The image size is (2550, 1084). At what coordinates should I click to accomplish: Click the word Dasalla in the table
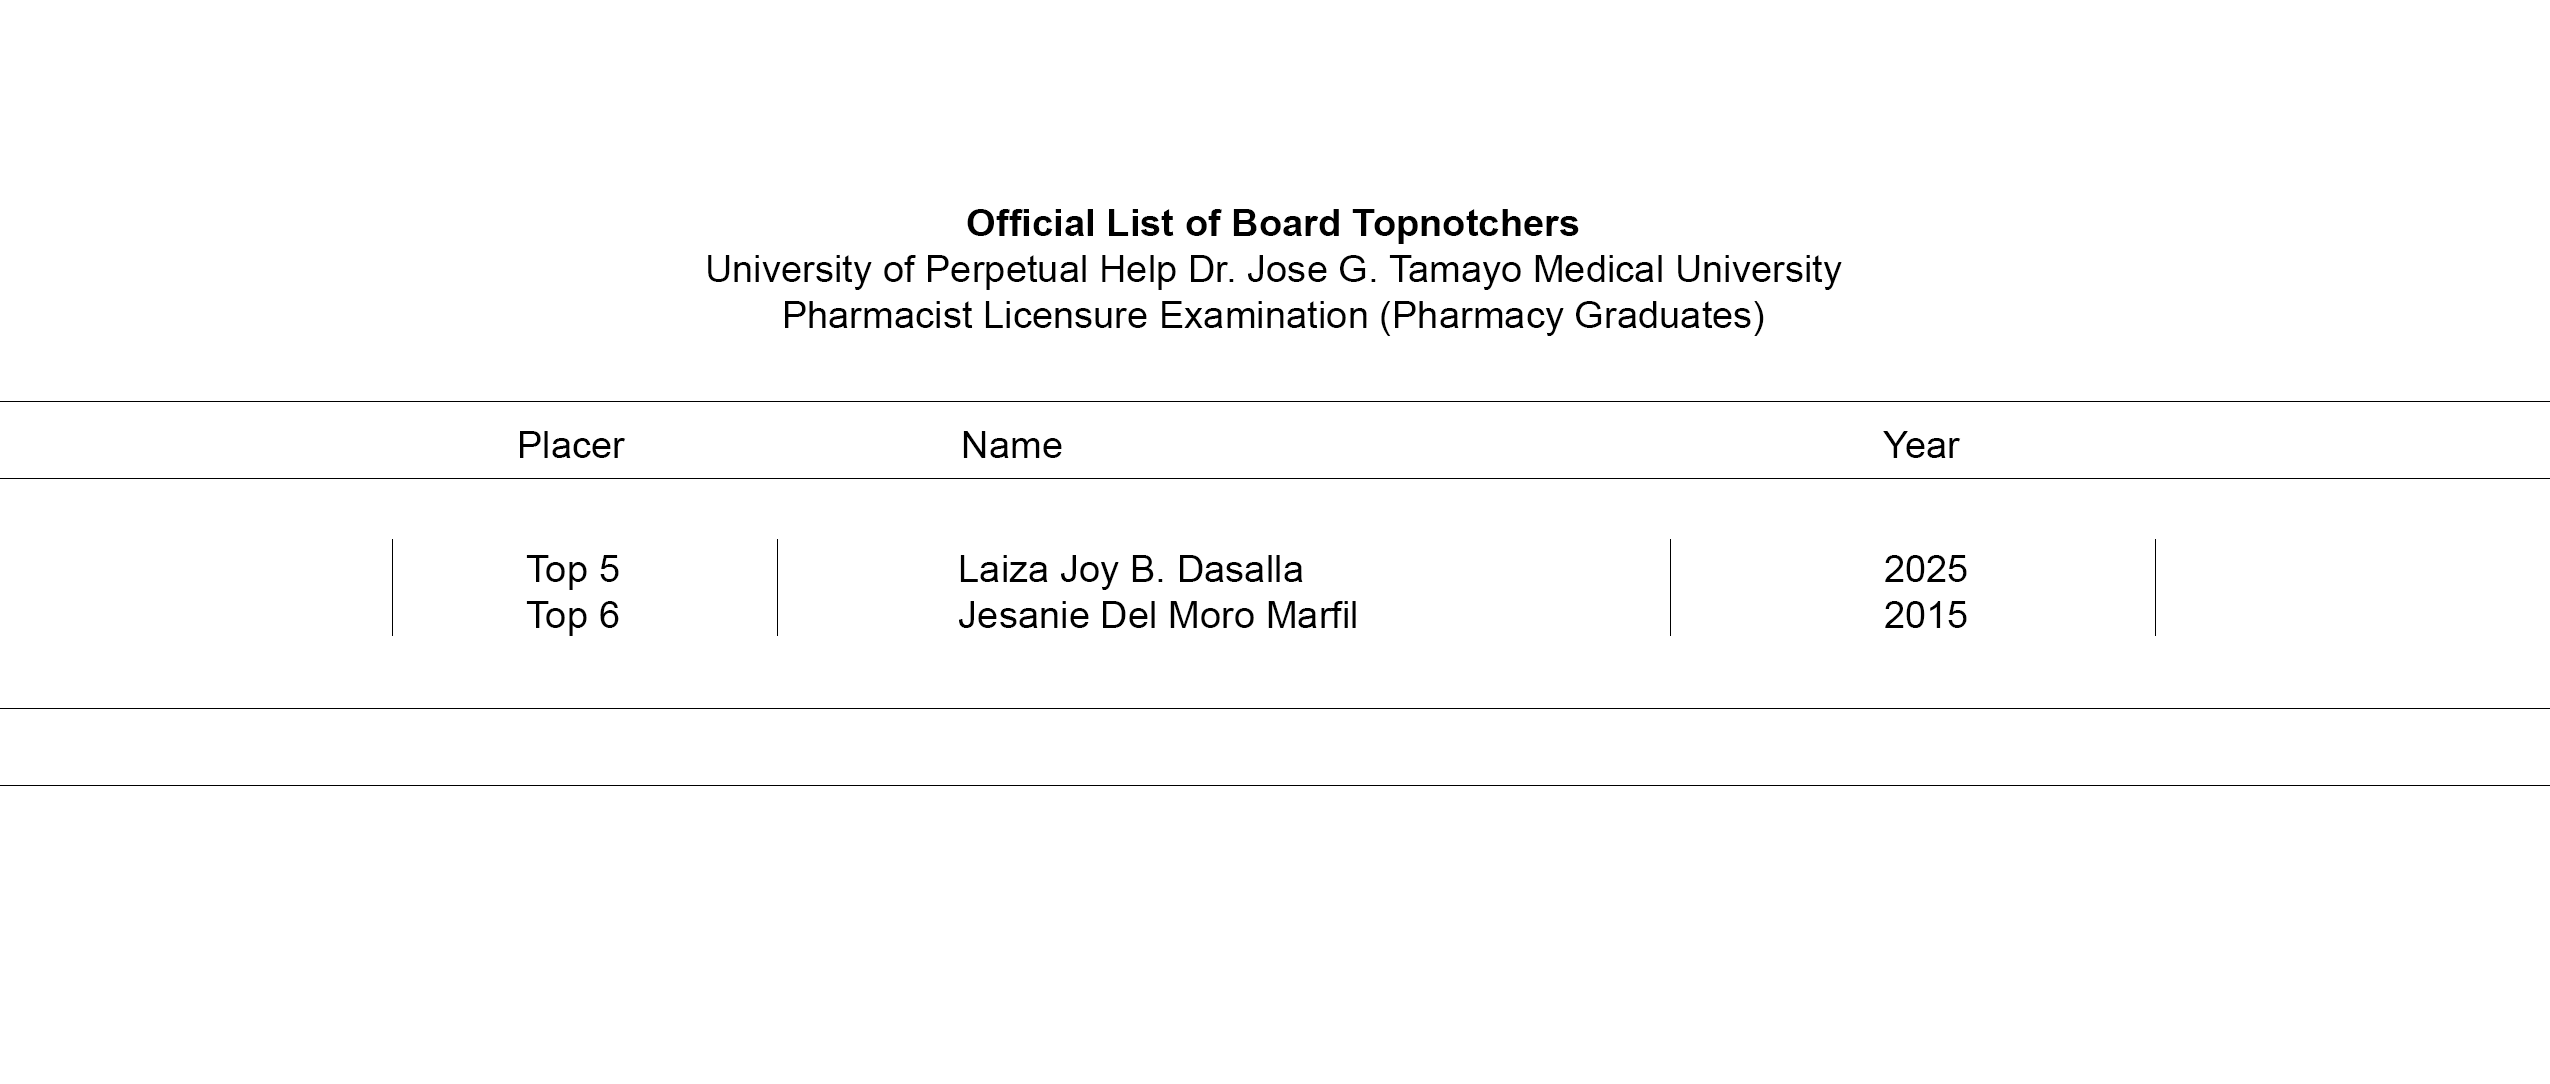pos(1240,569)
